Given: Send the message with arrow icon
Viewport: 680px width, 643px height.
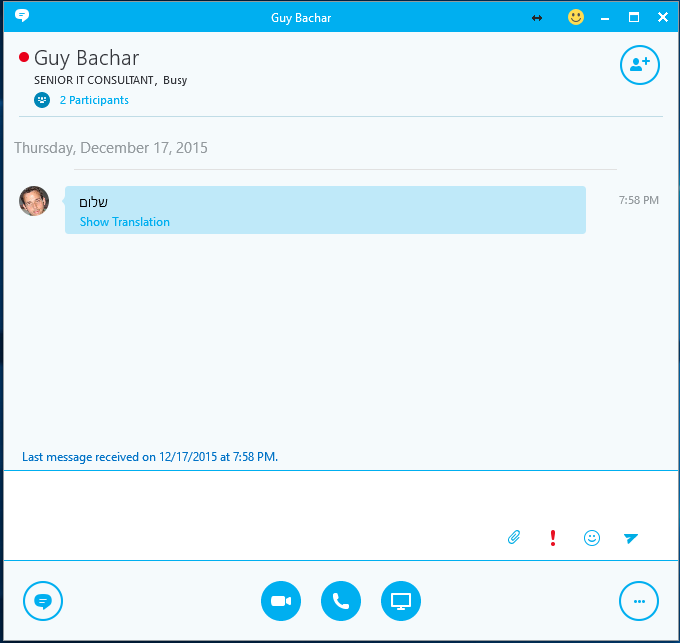Looking at the screenshot, I should [630, 538].
